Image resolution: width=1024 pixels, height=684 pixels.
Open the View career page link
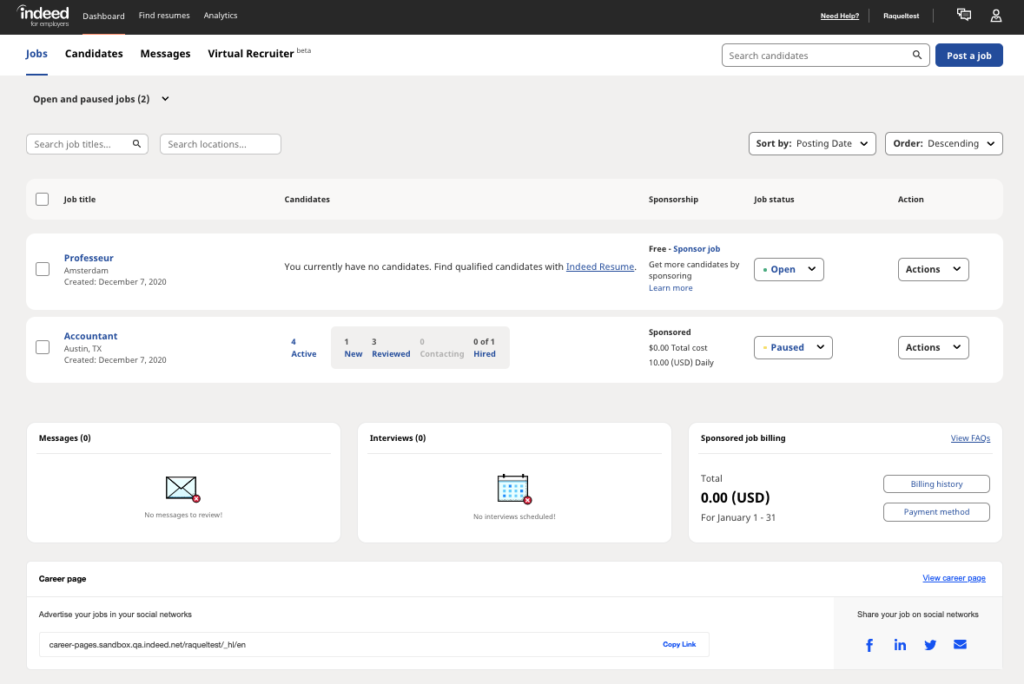pyautogui.click(x=953, y=578)
